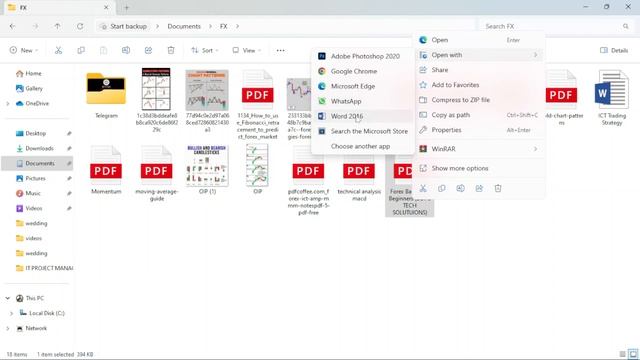The height and width of the screenshot is (360, 640).
Task: Expand the Network tree node
Action: (x=8, y=328)
